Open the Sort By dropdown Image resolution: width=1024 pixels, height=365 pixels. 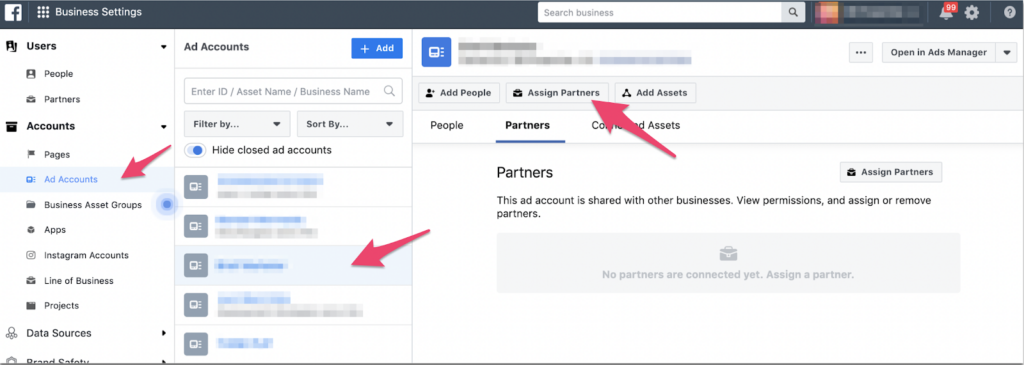coord(350,123)
